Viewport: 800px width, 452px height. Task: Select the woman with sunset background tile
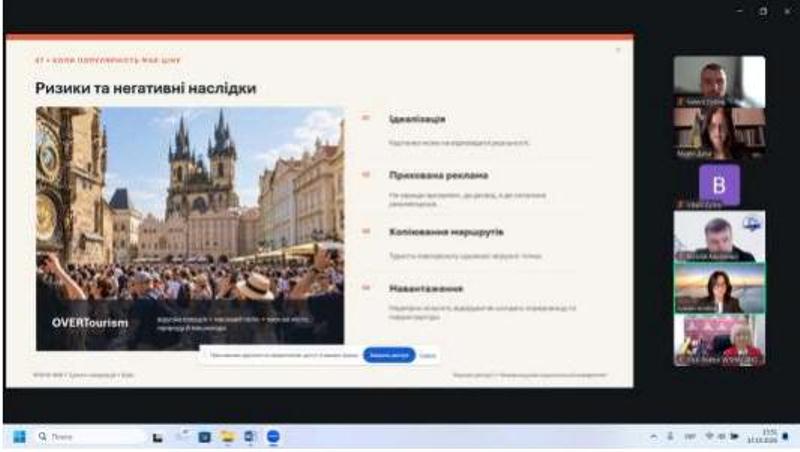tap(719, 288)
